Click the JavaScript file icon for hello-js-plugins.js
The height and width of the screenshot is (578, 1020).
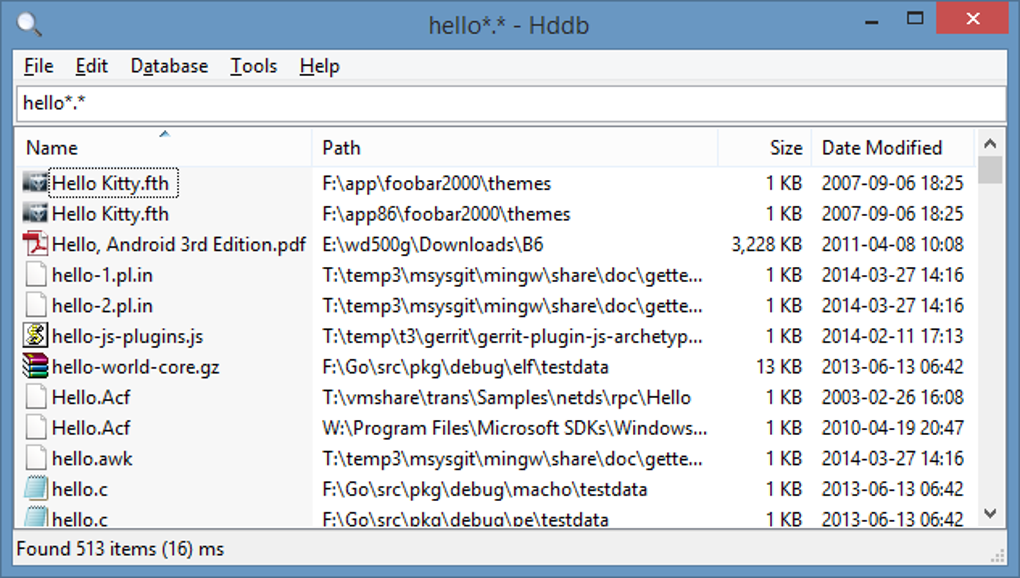(x=35, y=336)
